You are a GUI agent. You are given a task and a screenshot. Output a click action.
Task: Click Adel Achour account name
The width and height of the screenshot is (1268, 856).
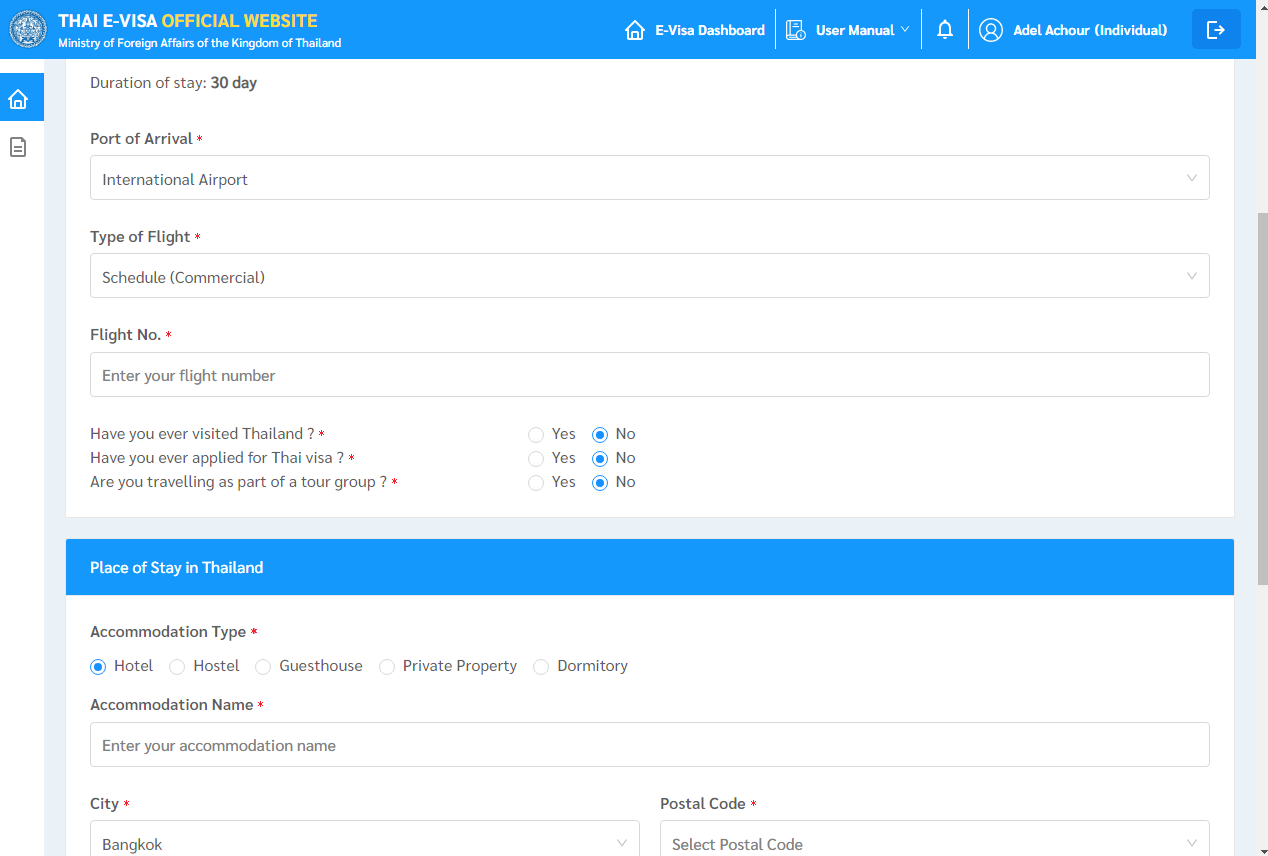1089,30
